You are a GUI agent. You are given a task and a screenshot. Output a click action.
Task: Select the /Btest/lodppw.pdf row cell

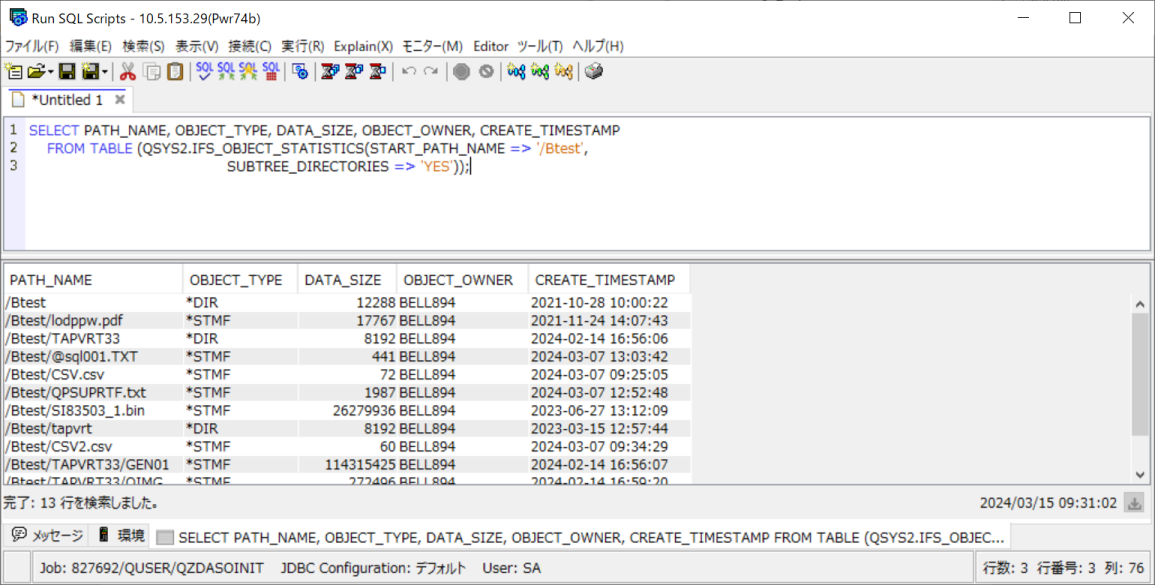(93, 320)
